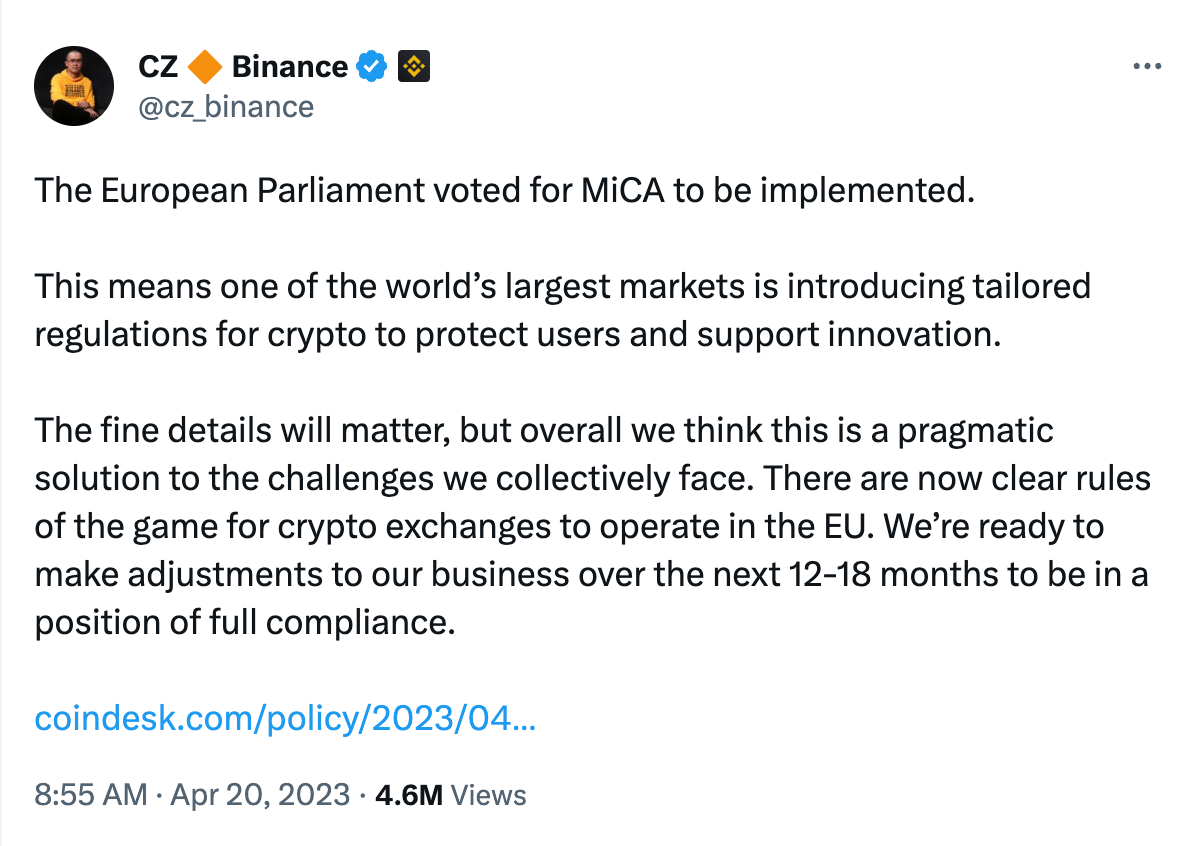Click the 8:55 AM timestamp
This screenshot has height=846, width=1196.
click(91, 795)
